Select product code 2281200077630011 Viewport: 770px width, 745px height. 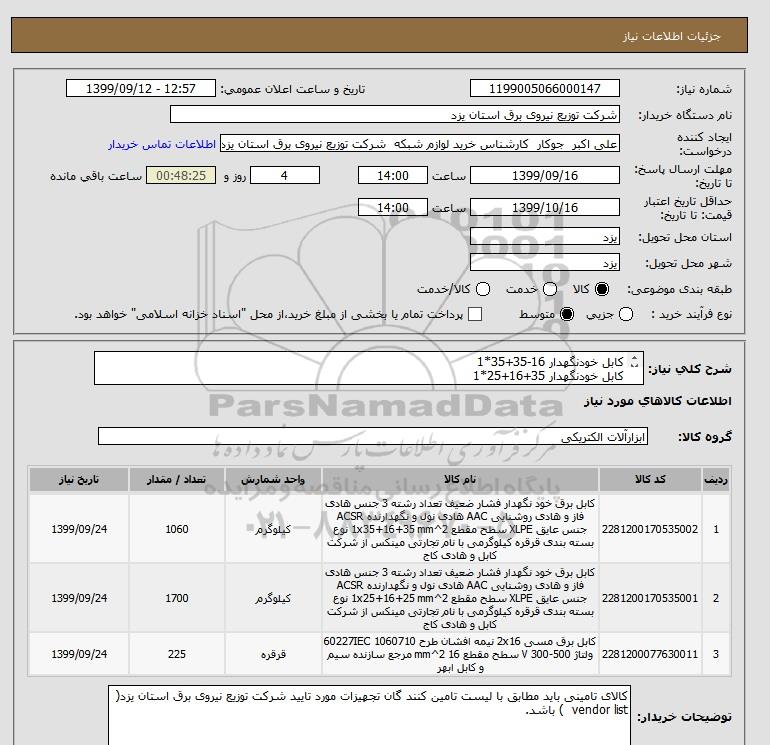pyautogui.click(x=650, y=654)
